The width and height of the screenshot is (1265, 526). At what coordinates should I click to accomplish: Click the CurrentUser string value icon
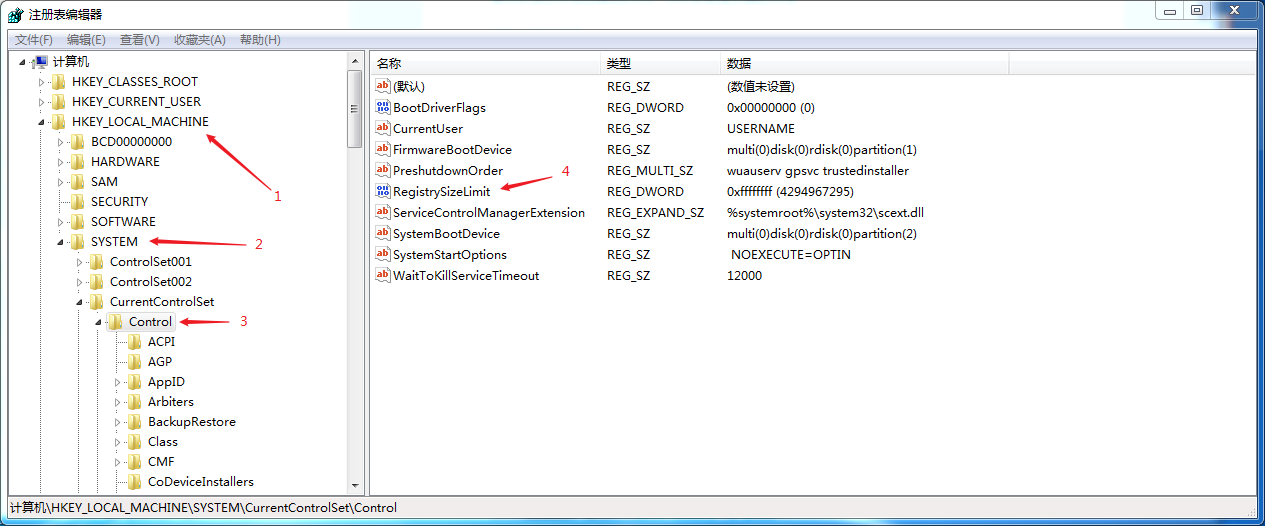pos(382,128)
